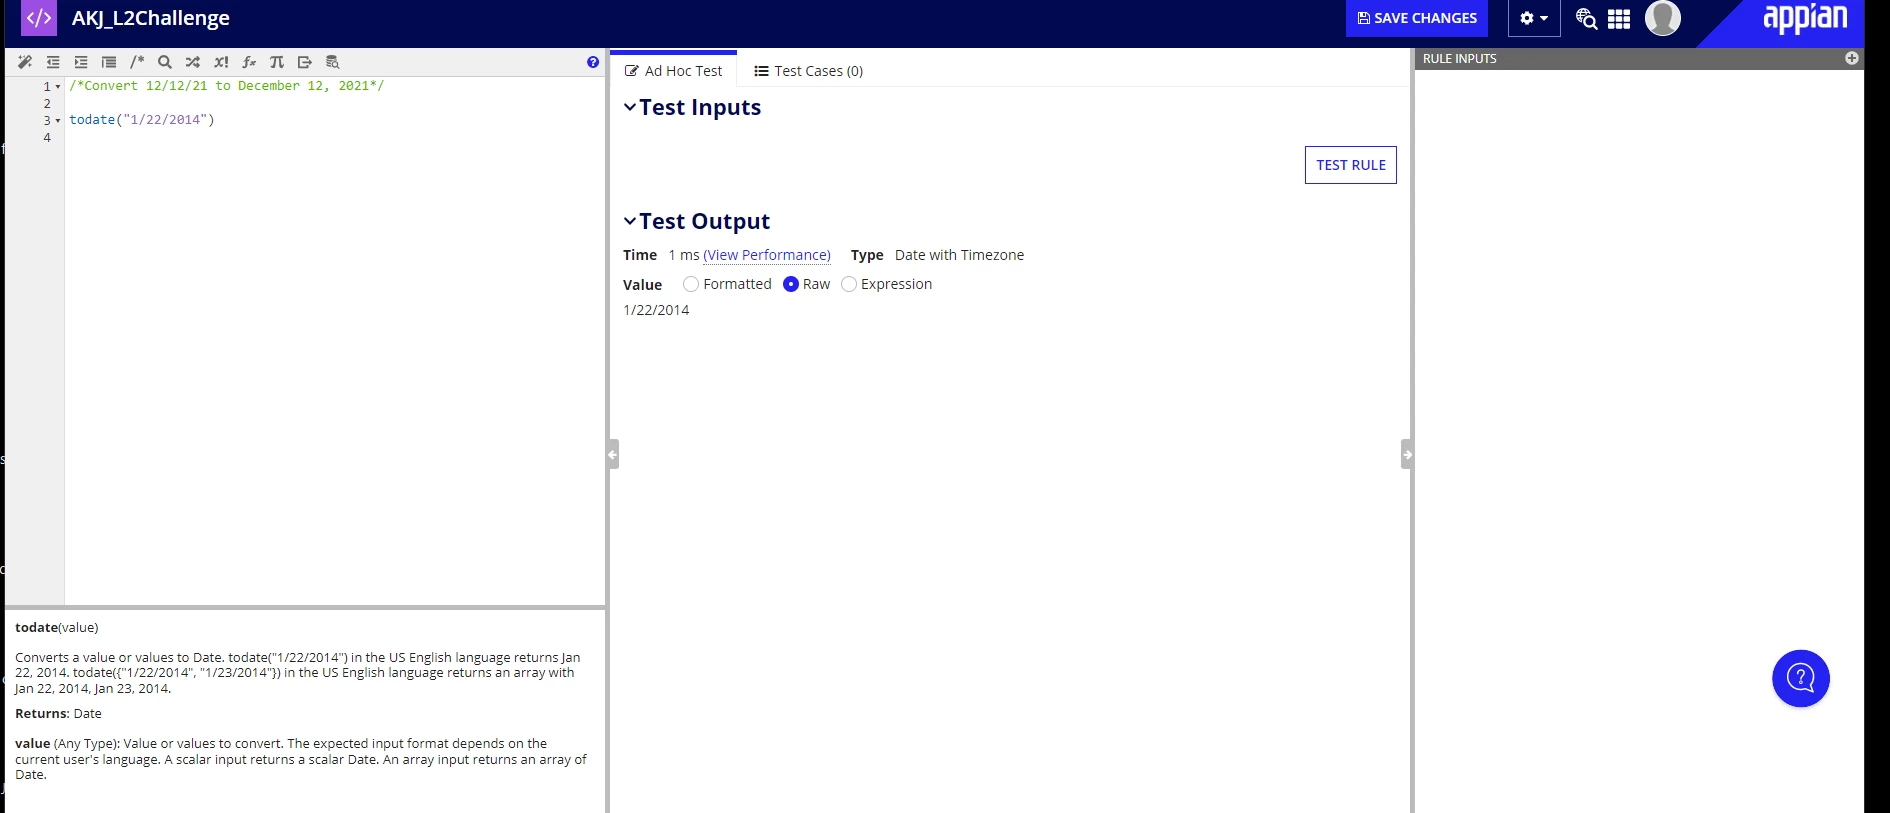Click the Test Rule button
Screen dimensions: 1890x813
(1351, 165)
